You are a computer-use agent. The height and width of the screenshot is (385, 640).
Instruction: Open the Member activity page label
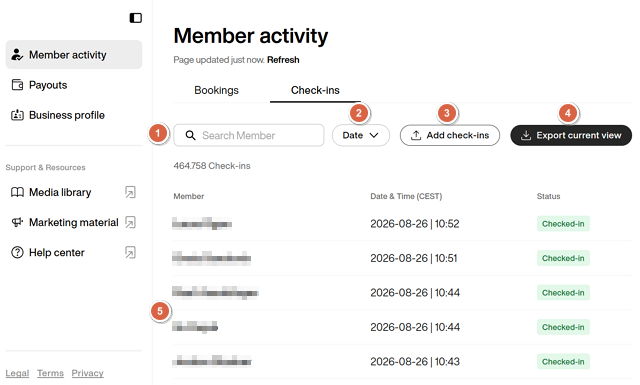67,55
